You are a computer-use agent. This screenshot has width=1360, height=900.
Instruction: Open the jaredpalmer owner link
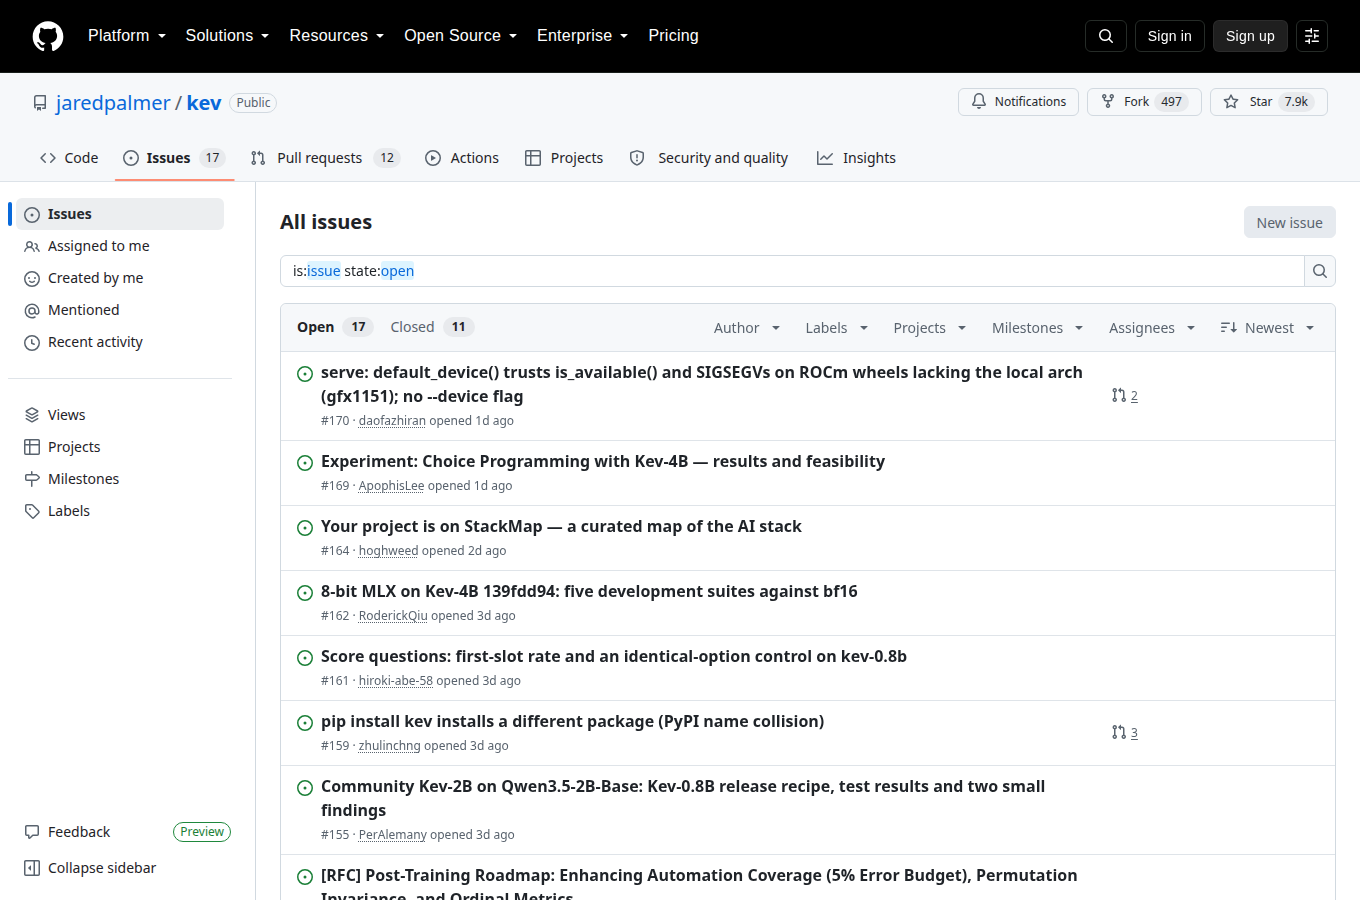[x=113, y=103]
